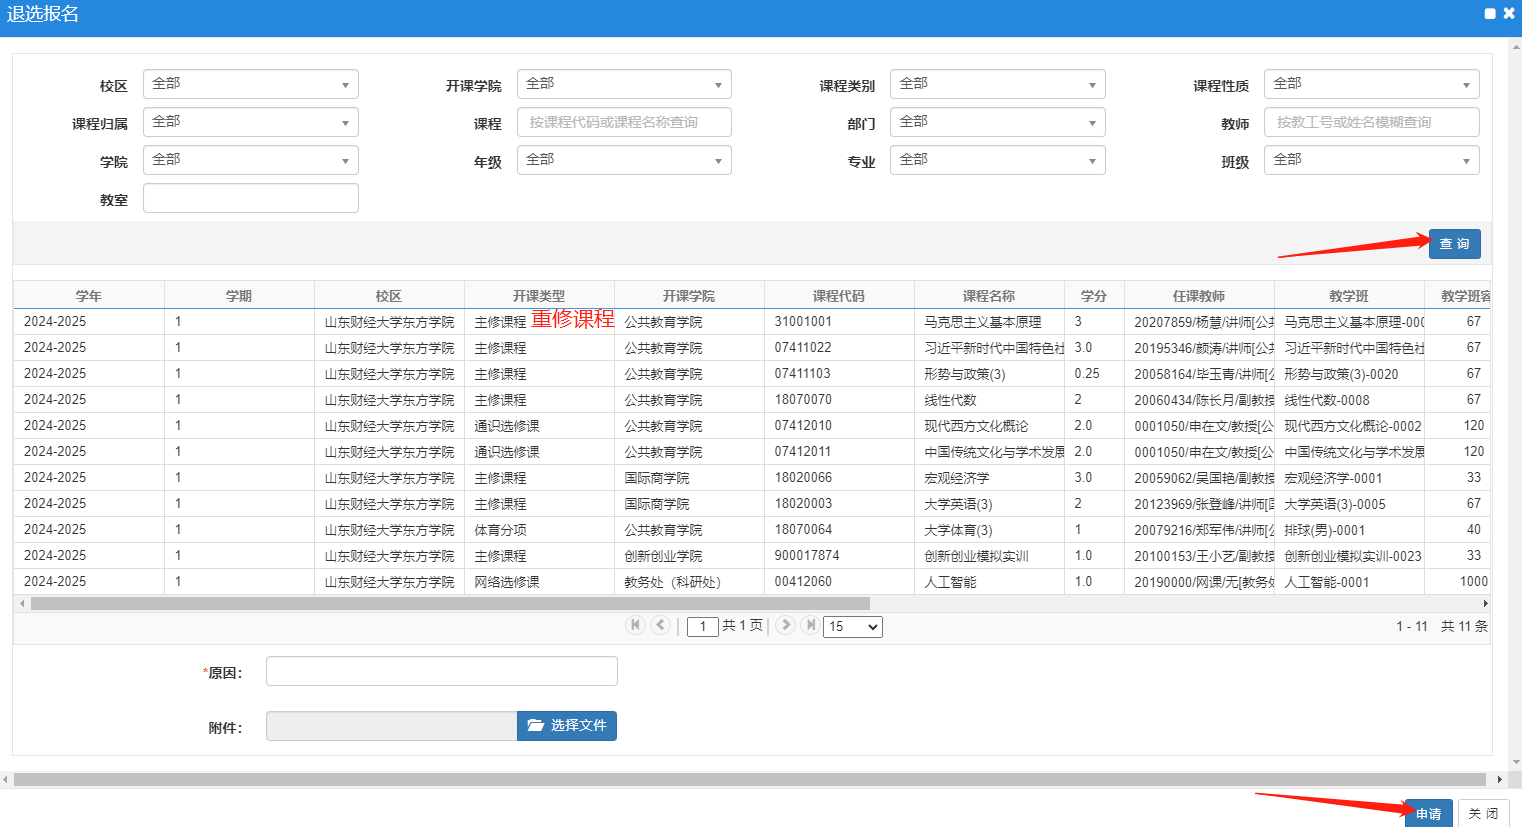Sort by 课程代码 column header
The width and height of the screenshot is (1522, 827).
(x=838, y=296)
